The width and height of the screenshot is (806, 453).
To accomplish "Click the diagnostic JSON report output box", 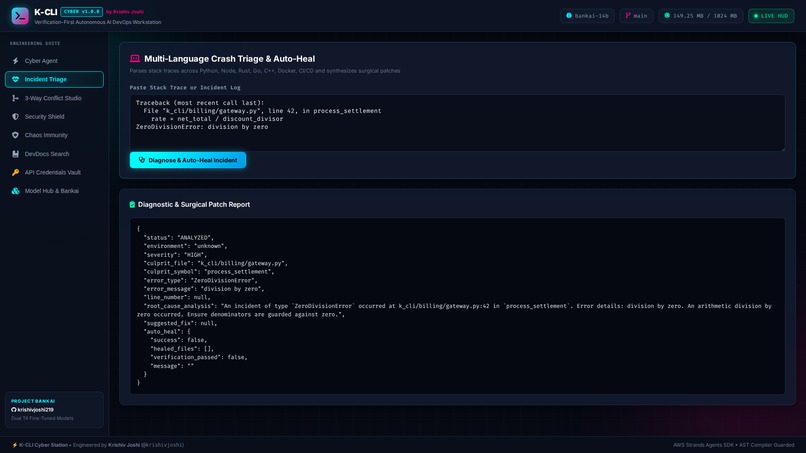I will (x=457, y=306).
